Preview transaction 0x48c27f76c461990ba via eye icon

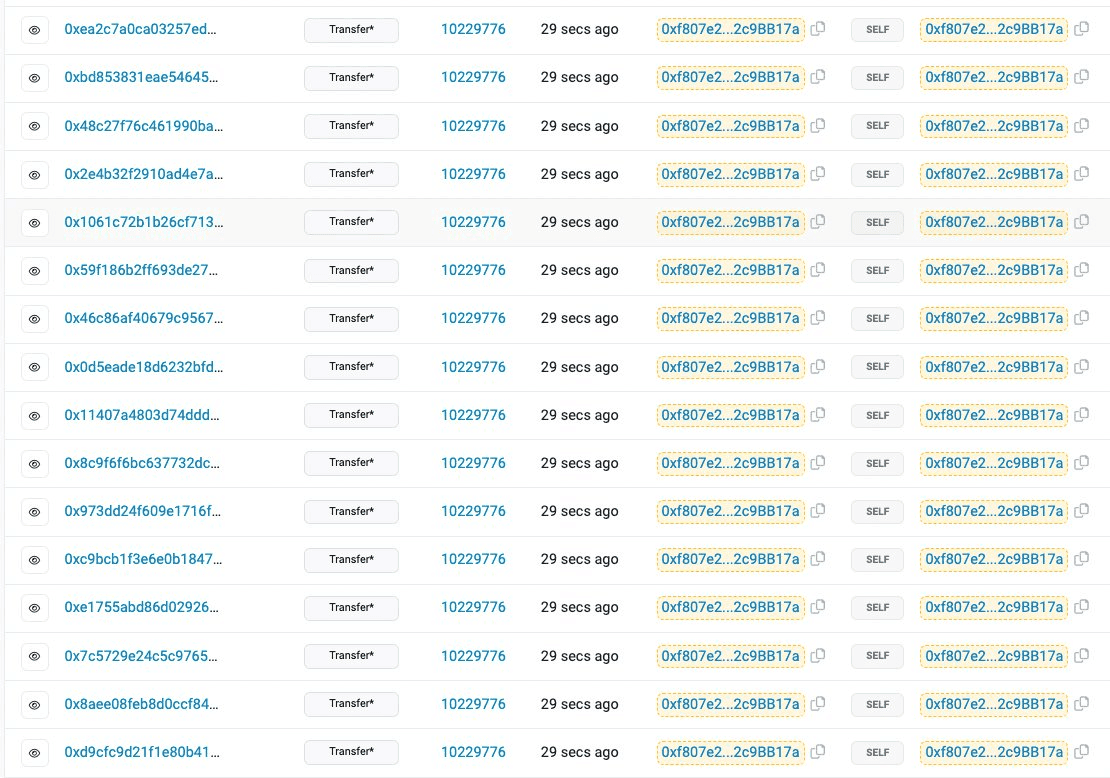click(x=34, y=126)
